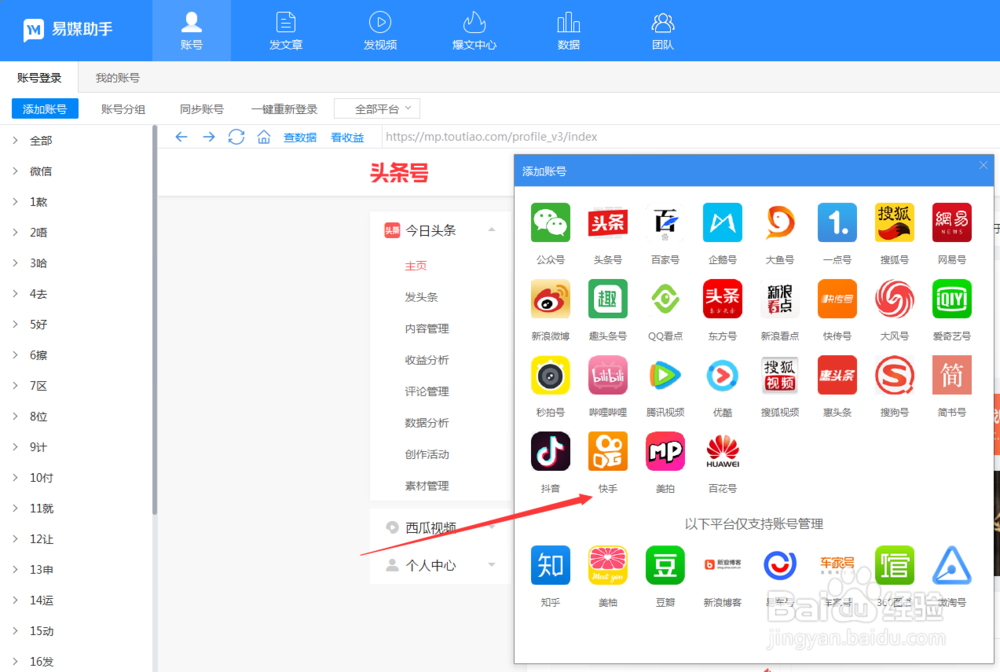The height and width of the screenshot is (672, 1000).
Task: Select the 东方号 icon
Action: [723, 298]
